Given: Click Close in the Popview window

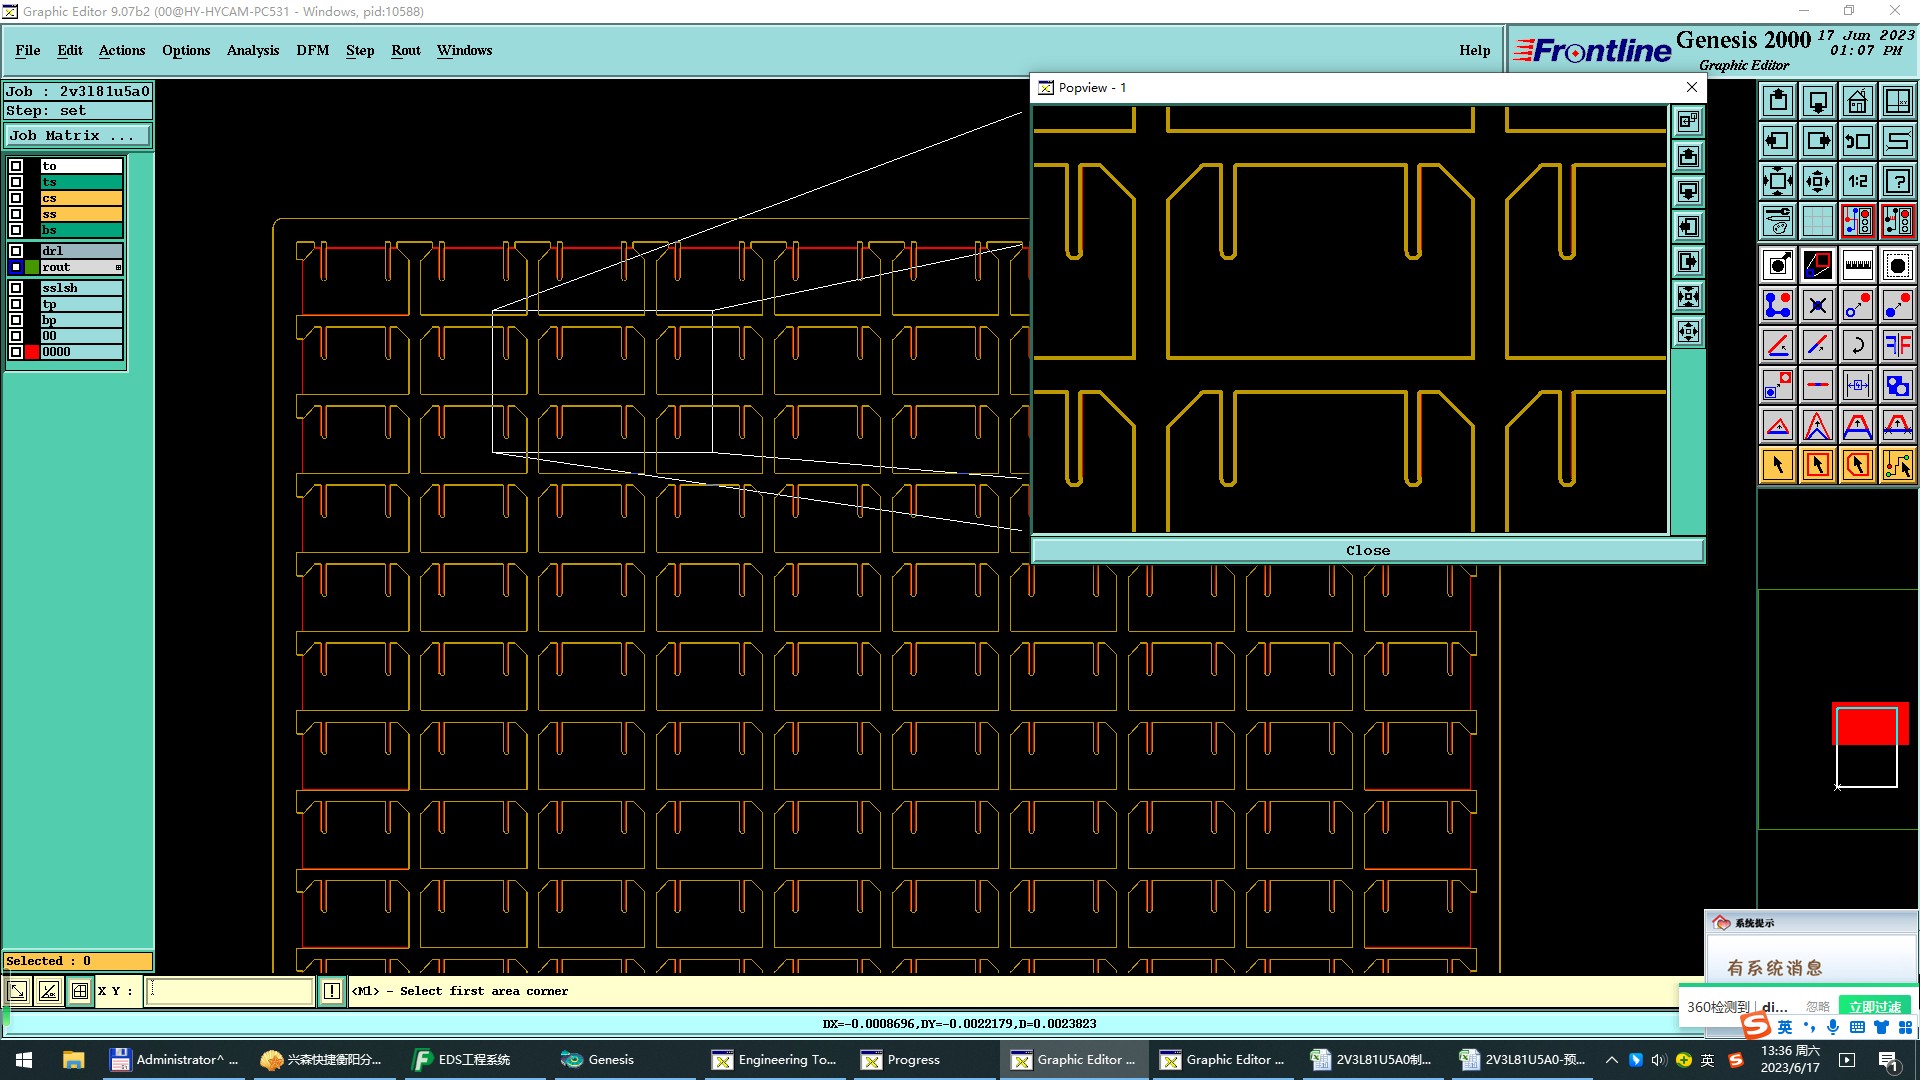Looking at the screenshot, I should [x=1367, y=550].
